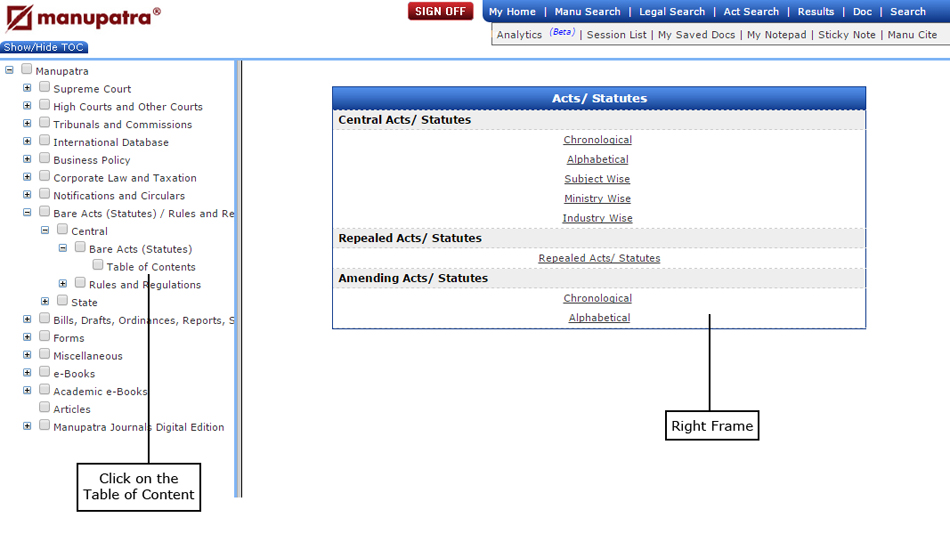Check the Table of Contents checkbox
This screenshot has height=542, width=950.
click(98, 265)
